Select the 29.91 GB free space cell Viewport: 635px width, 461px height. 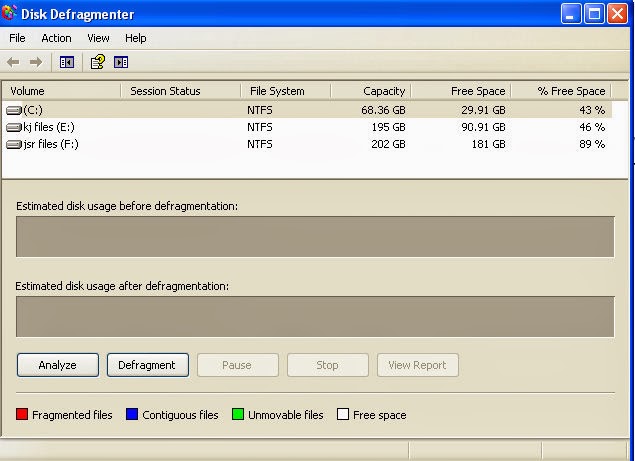[483, 110]
